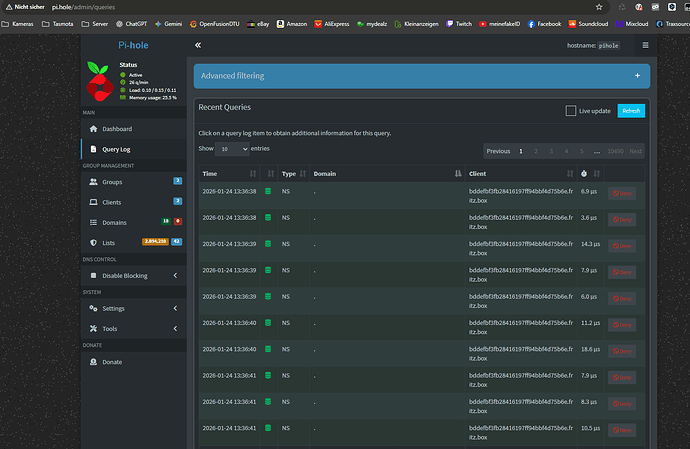Collapse the sidebar with double-chevron icon
The height and width of the screenshot is (449, 690).
pos(198,45)
